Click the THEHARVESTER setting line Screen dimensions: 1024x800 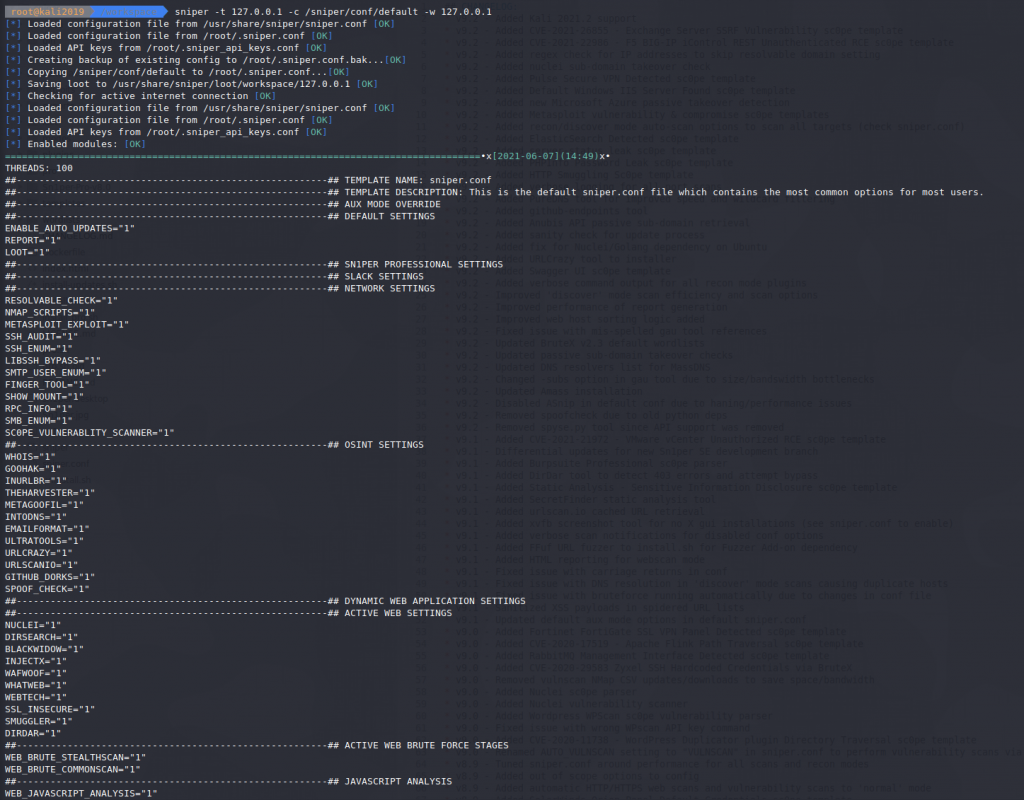[50, 492]
